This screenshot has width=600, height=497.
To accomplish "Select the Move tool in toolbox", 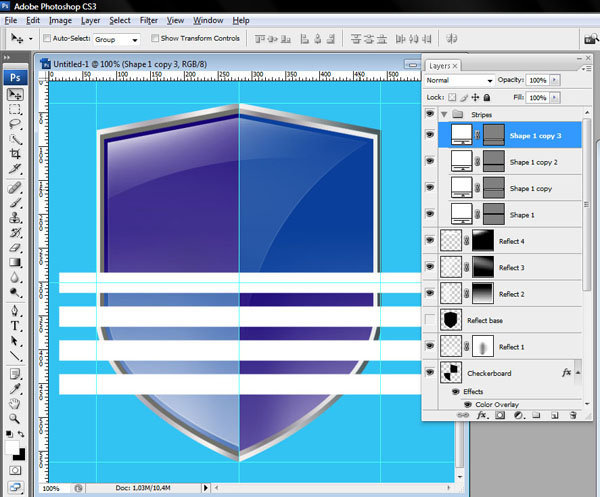I will pos(15,94).
